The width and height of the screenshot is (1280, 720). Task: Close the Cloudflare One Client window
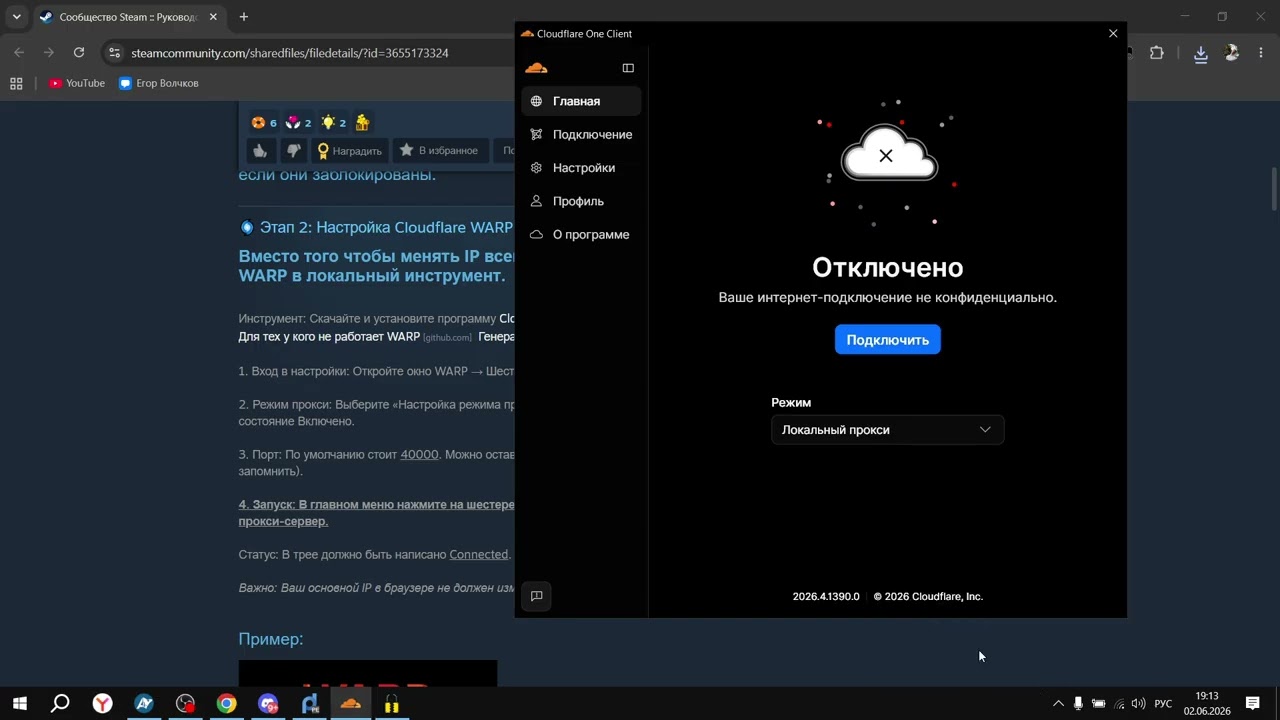pyautogui.click(x=1113, y=33)
